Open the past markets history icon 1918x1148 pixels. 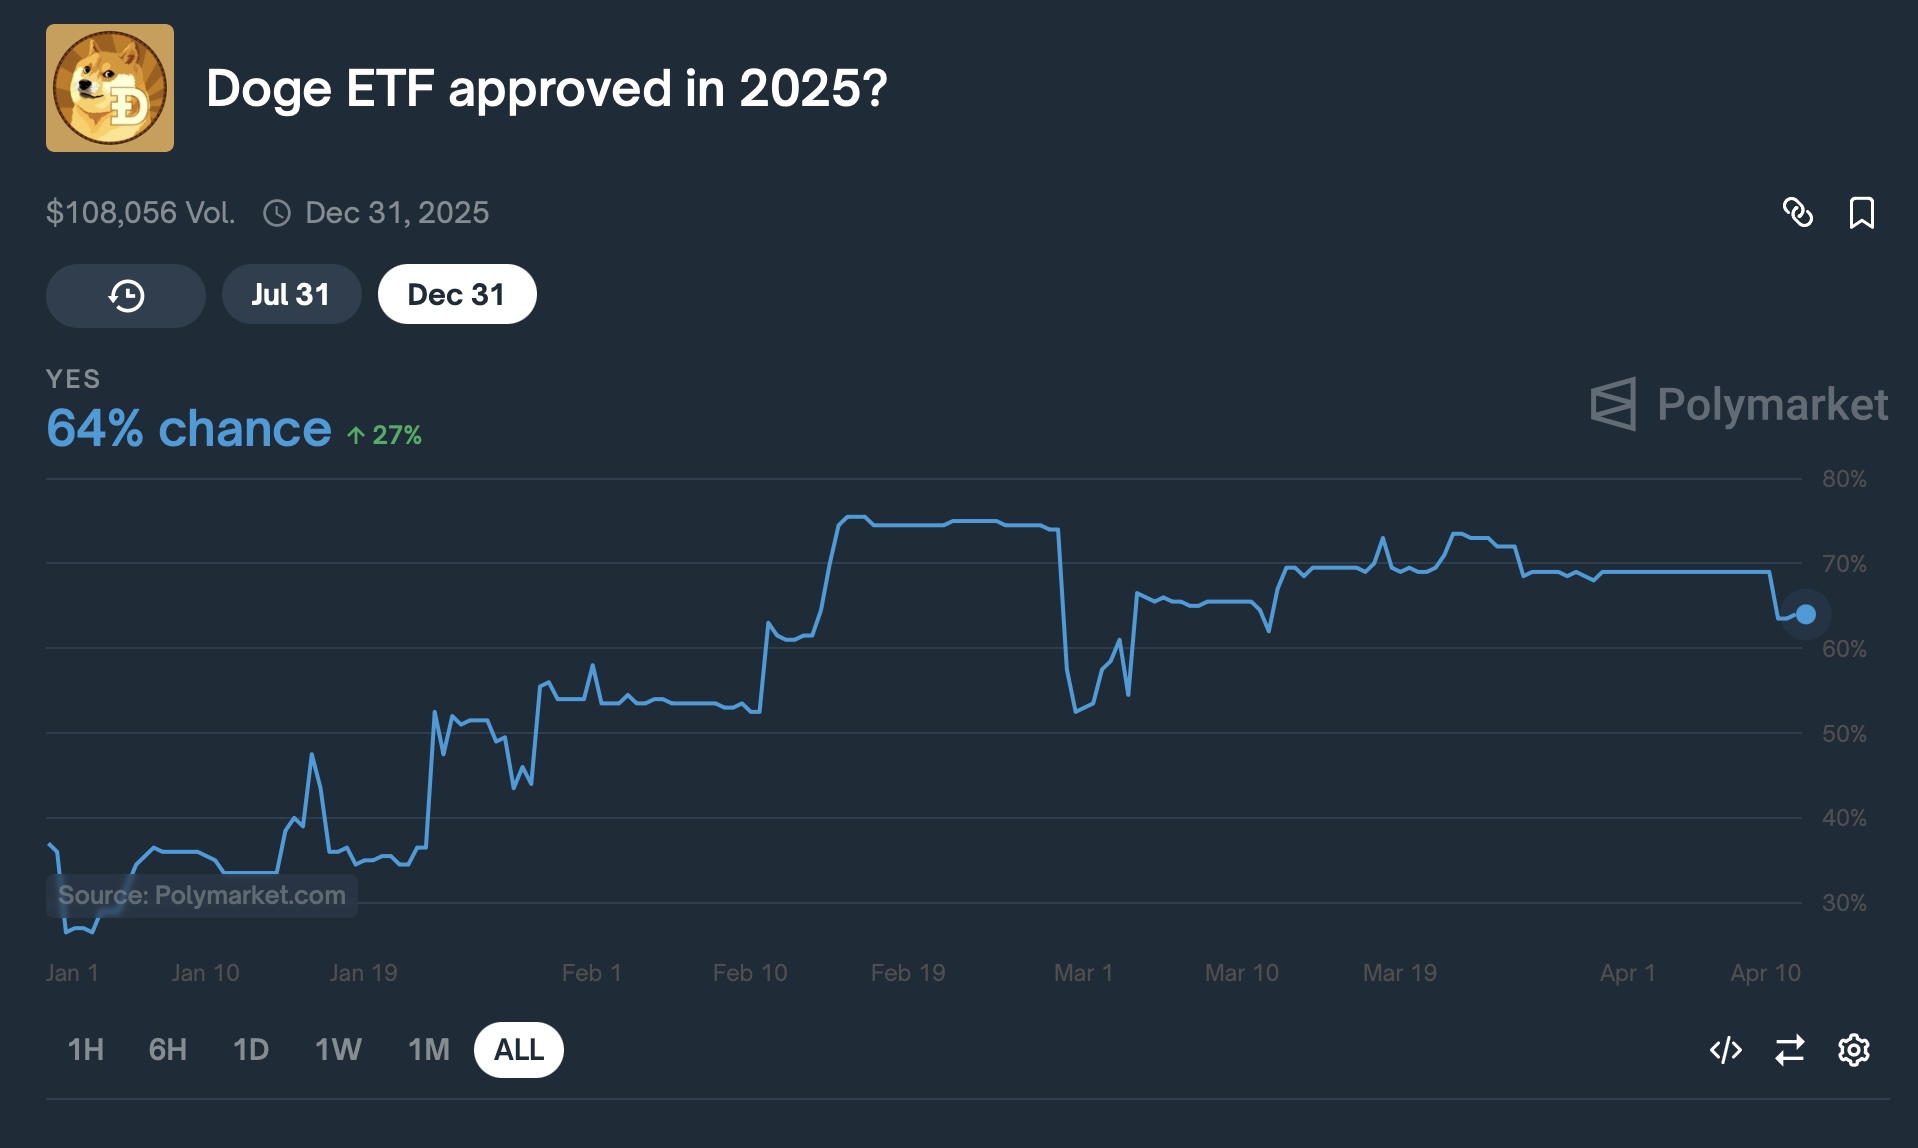tap(126, 295)
